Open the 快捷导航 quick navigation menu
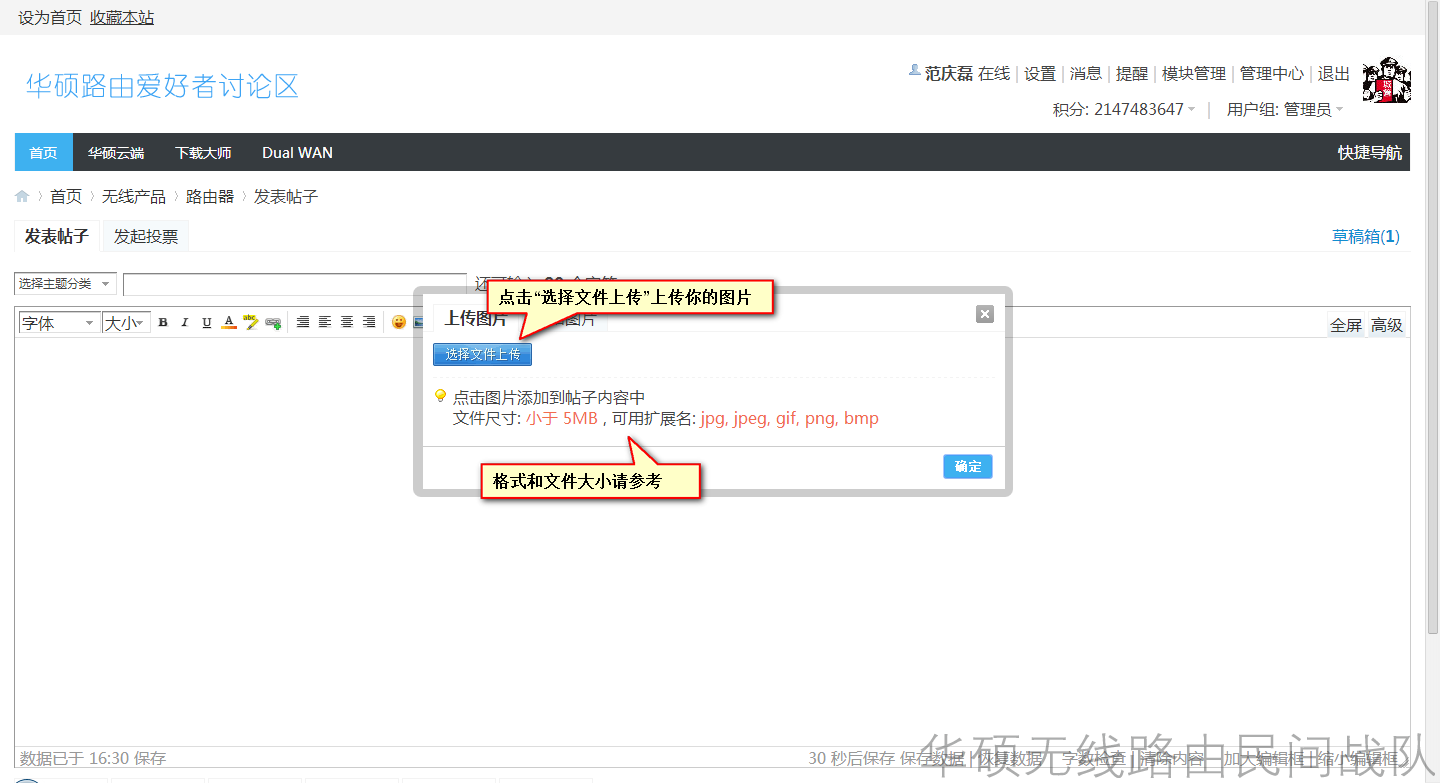 click(1370, 153)
